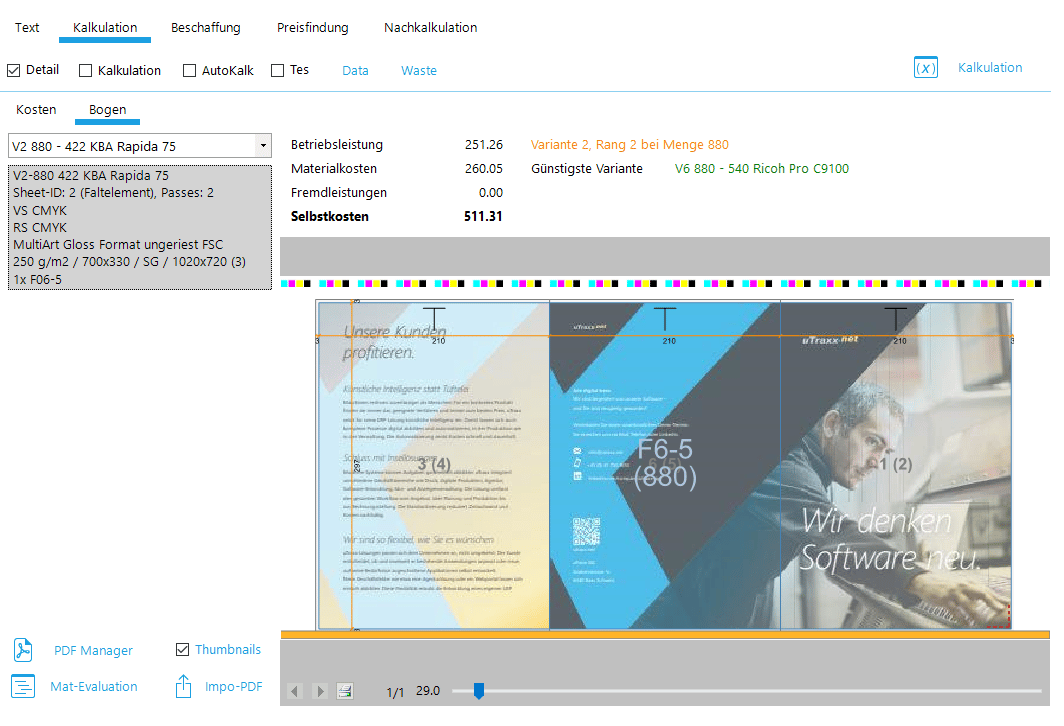The width and height of the screenshot is (1064, 726).
Task: Enable the Tes checkbox
Action: coord(278,71)
